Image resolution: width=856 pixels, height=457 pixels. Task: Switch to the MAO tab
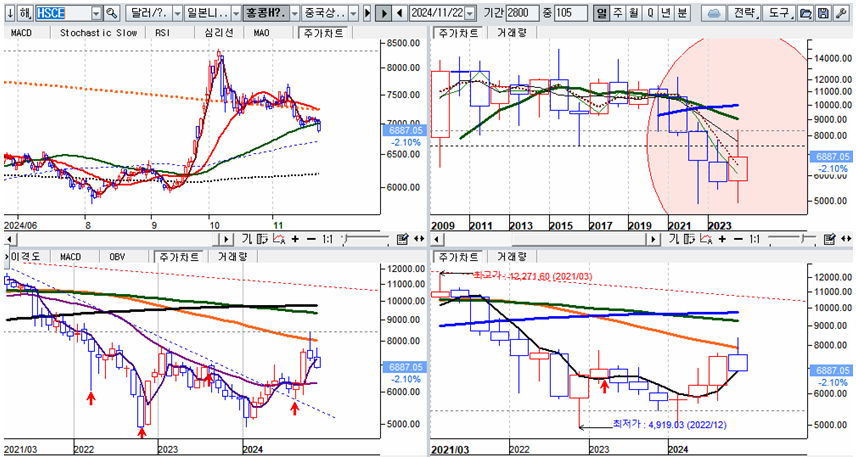(261, 33)
